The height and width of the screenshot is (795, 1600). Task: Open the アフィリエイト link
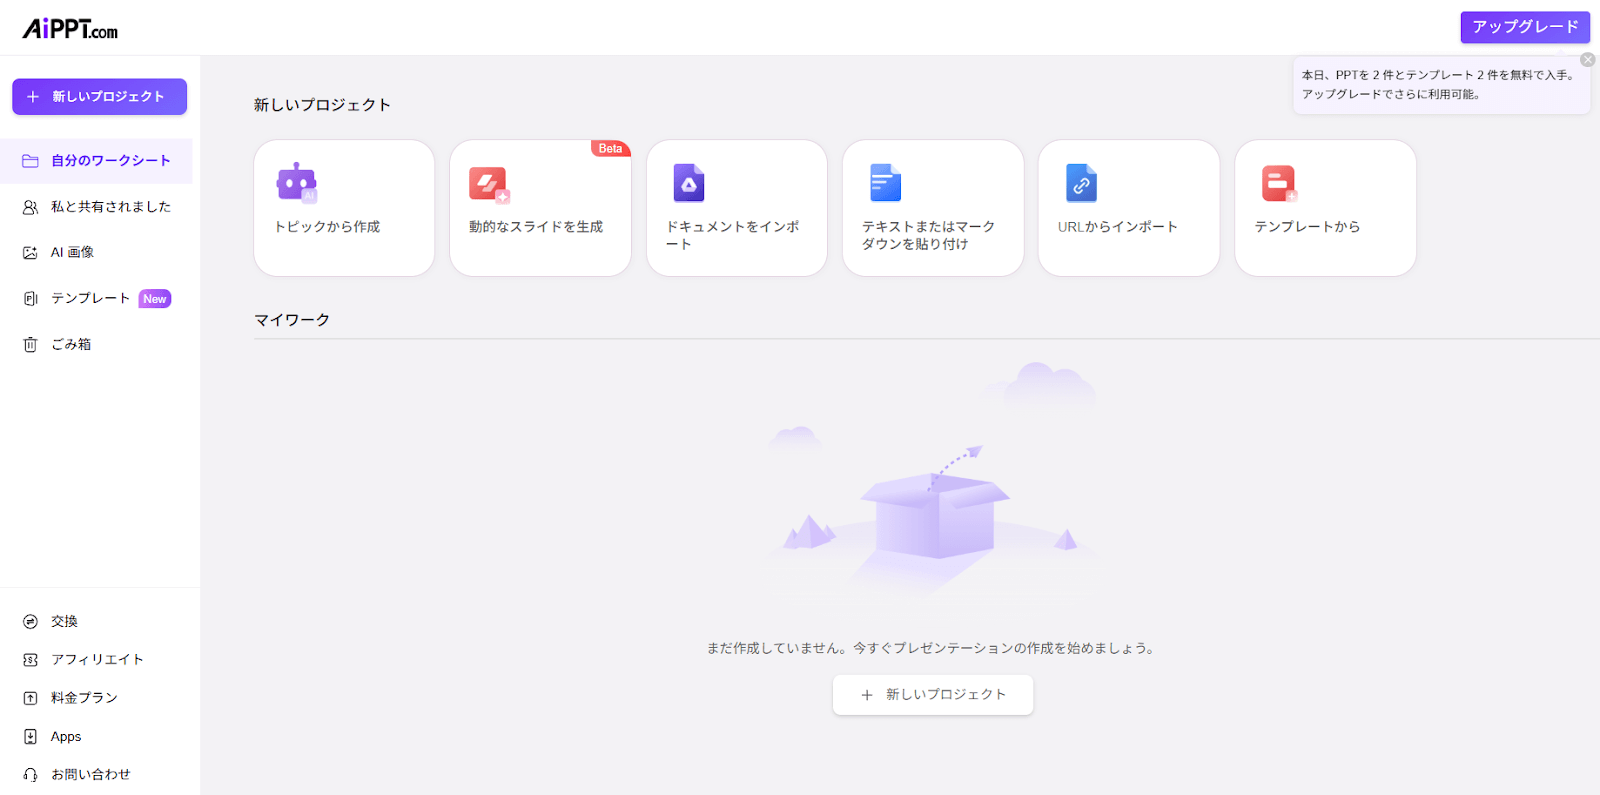click(x=97, y=660)
